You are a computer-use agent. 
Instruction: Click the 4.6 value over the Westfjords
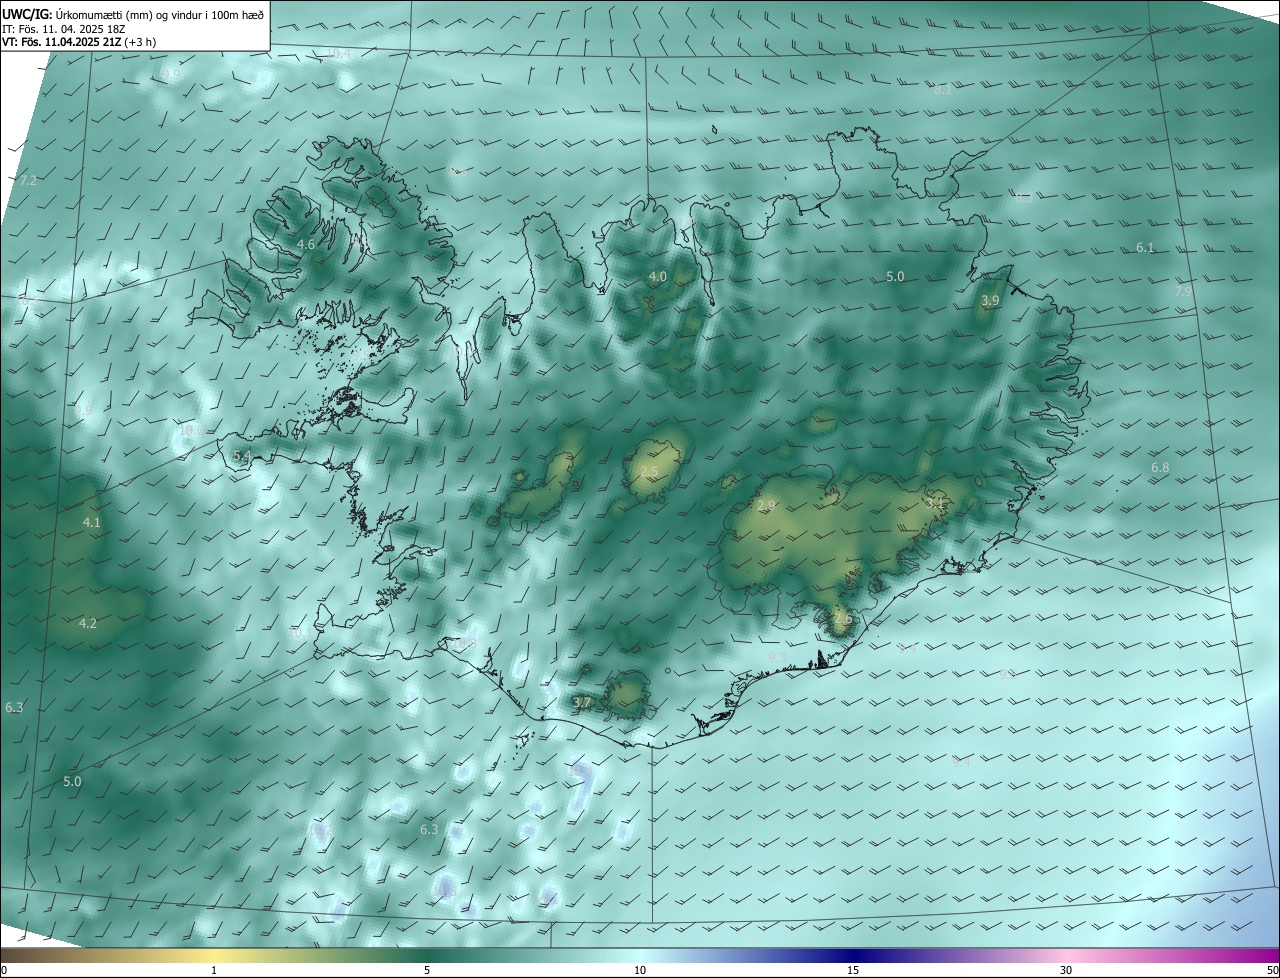306,244
